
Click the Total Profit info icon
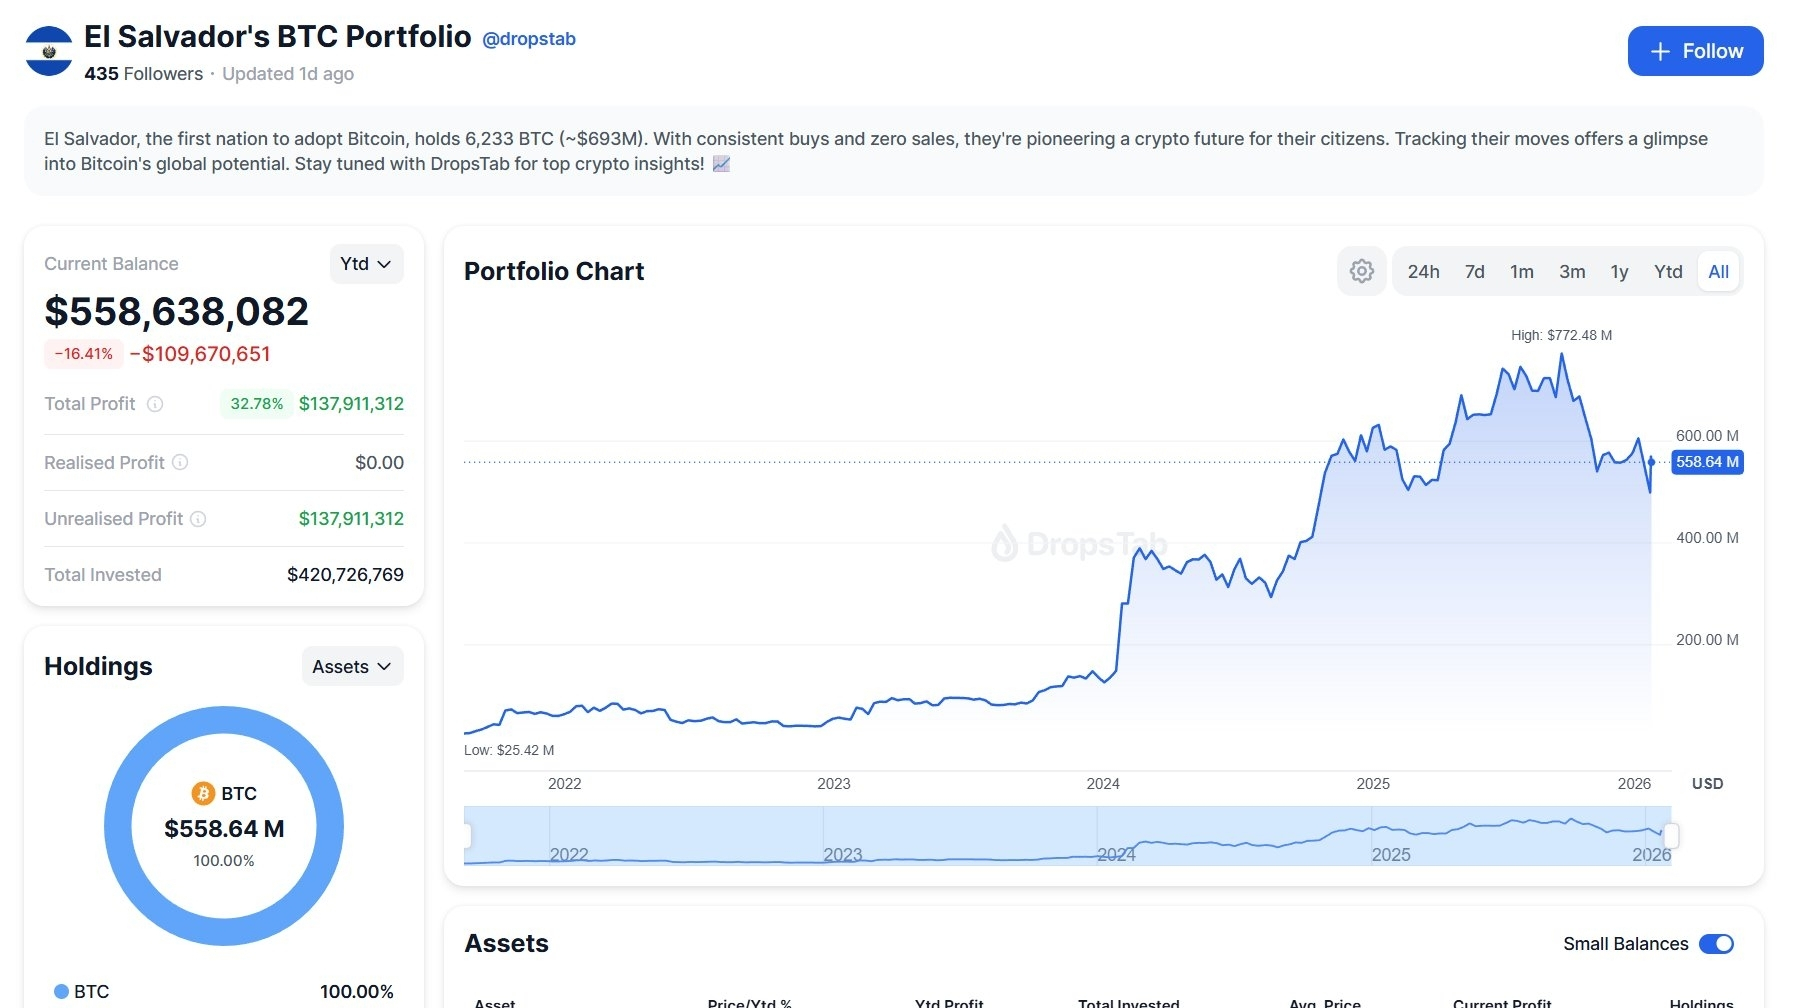tap(155, 404)
